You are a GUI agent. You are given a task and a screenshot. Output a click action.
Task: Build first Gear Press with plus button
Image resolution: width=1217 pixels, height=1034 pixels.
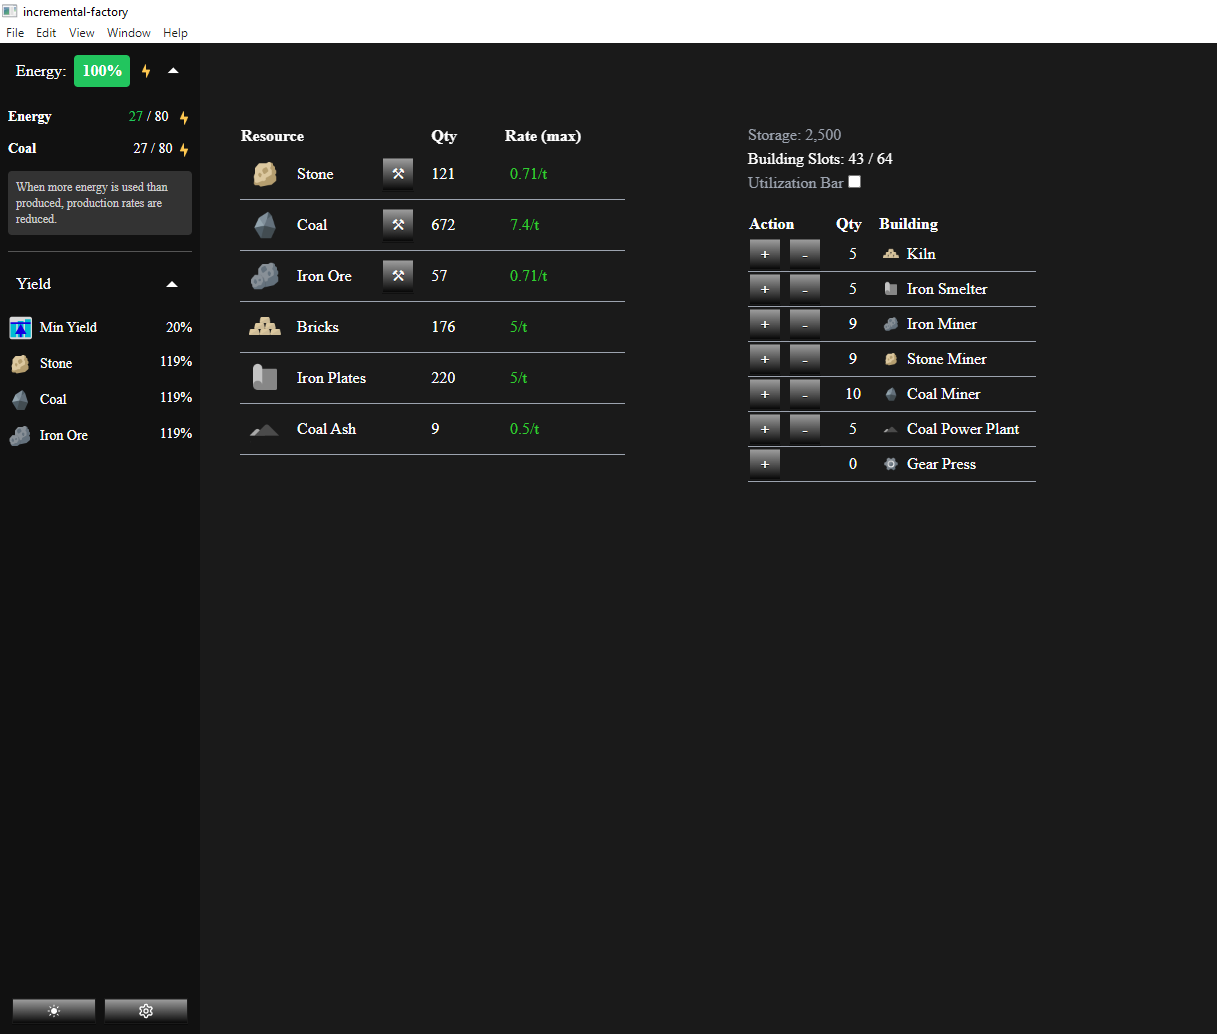765,464
